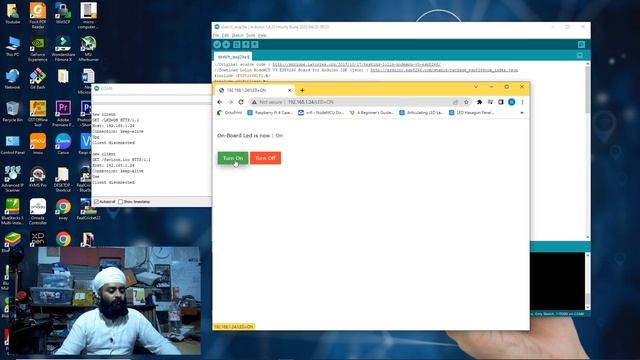This screenshot has width=640, height=360.
Task: Click Arduino Save sketch button
Action: click(x=255, y=44)
